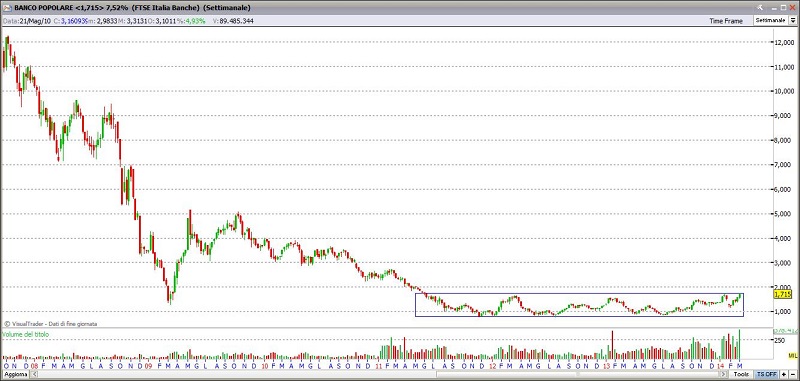
Task: Click the '14' year marker on time axis
Action: click(x=720, y=366)
